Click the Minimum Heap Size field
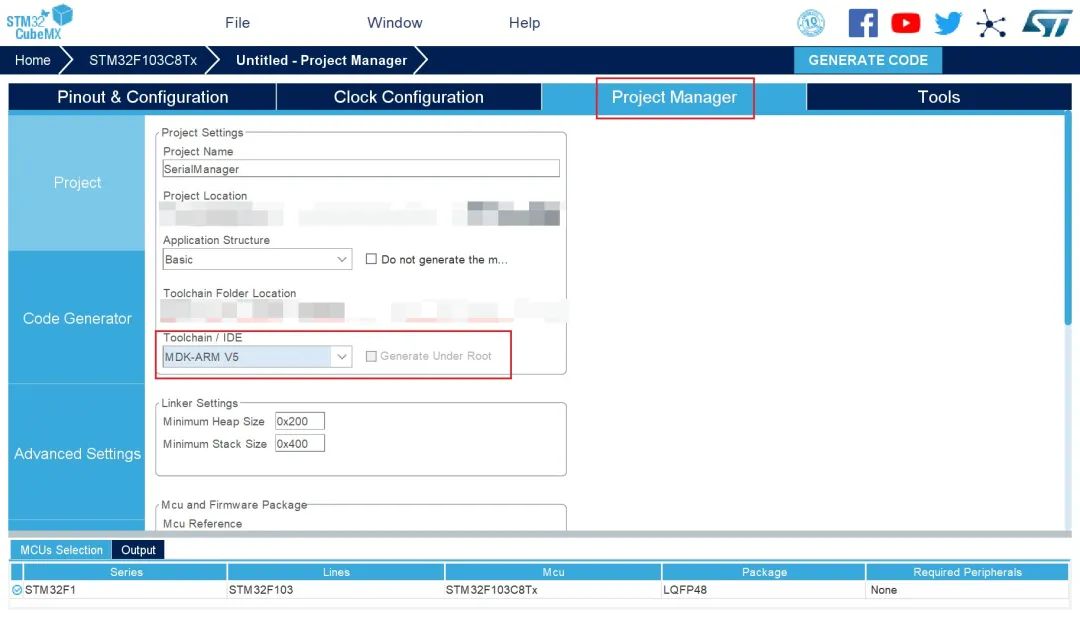Image resolution: width=1080 pixels, height=618 pixels. (x=300, y=421)
